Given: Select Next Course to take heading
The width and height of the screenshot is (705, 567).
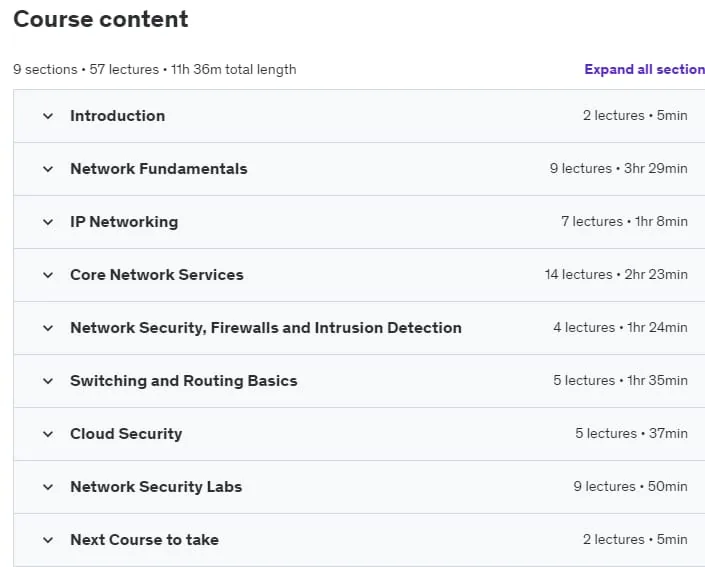Looking at the screenshot, I should click(144, 540).
